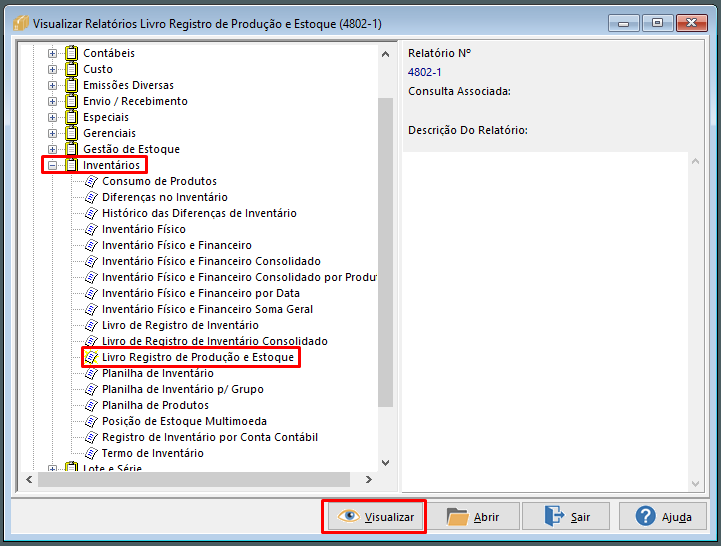Select Livro Registro de Produção e Estoque

coord(198,357)
